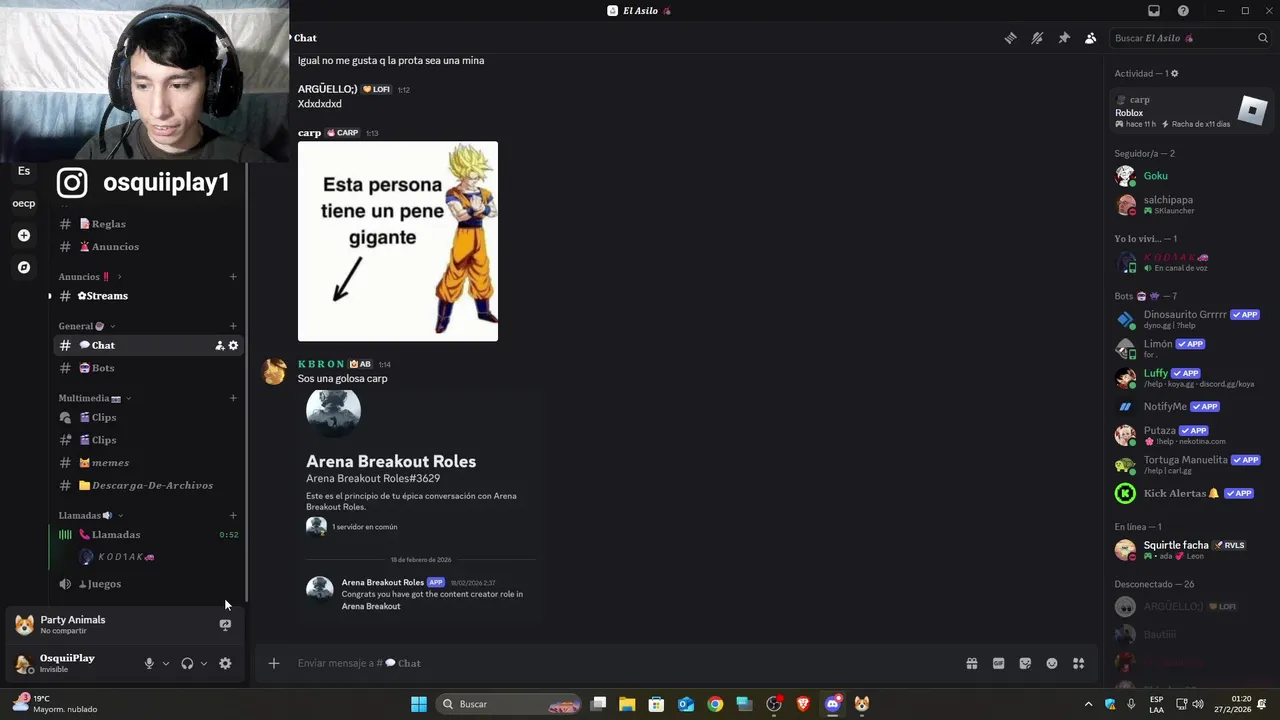The height and width of the screenshot is (720, 1280).
Task: Show hidden system tray icons chevron
Action: click(x=1089, y=704)
